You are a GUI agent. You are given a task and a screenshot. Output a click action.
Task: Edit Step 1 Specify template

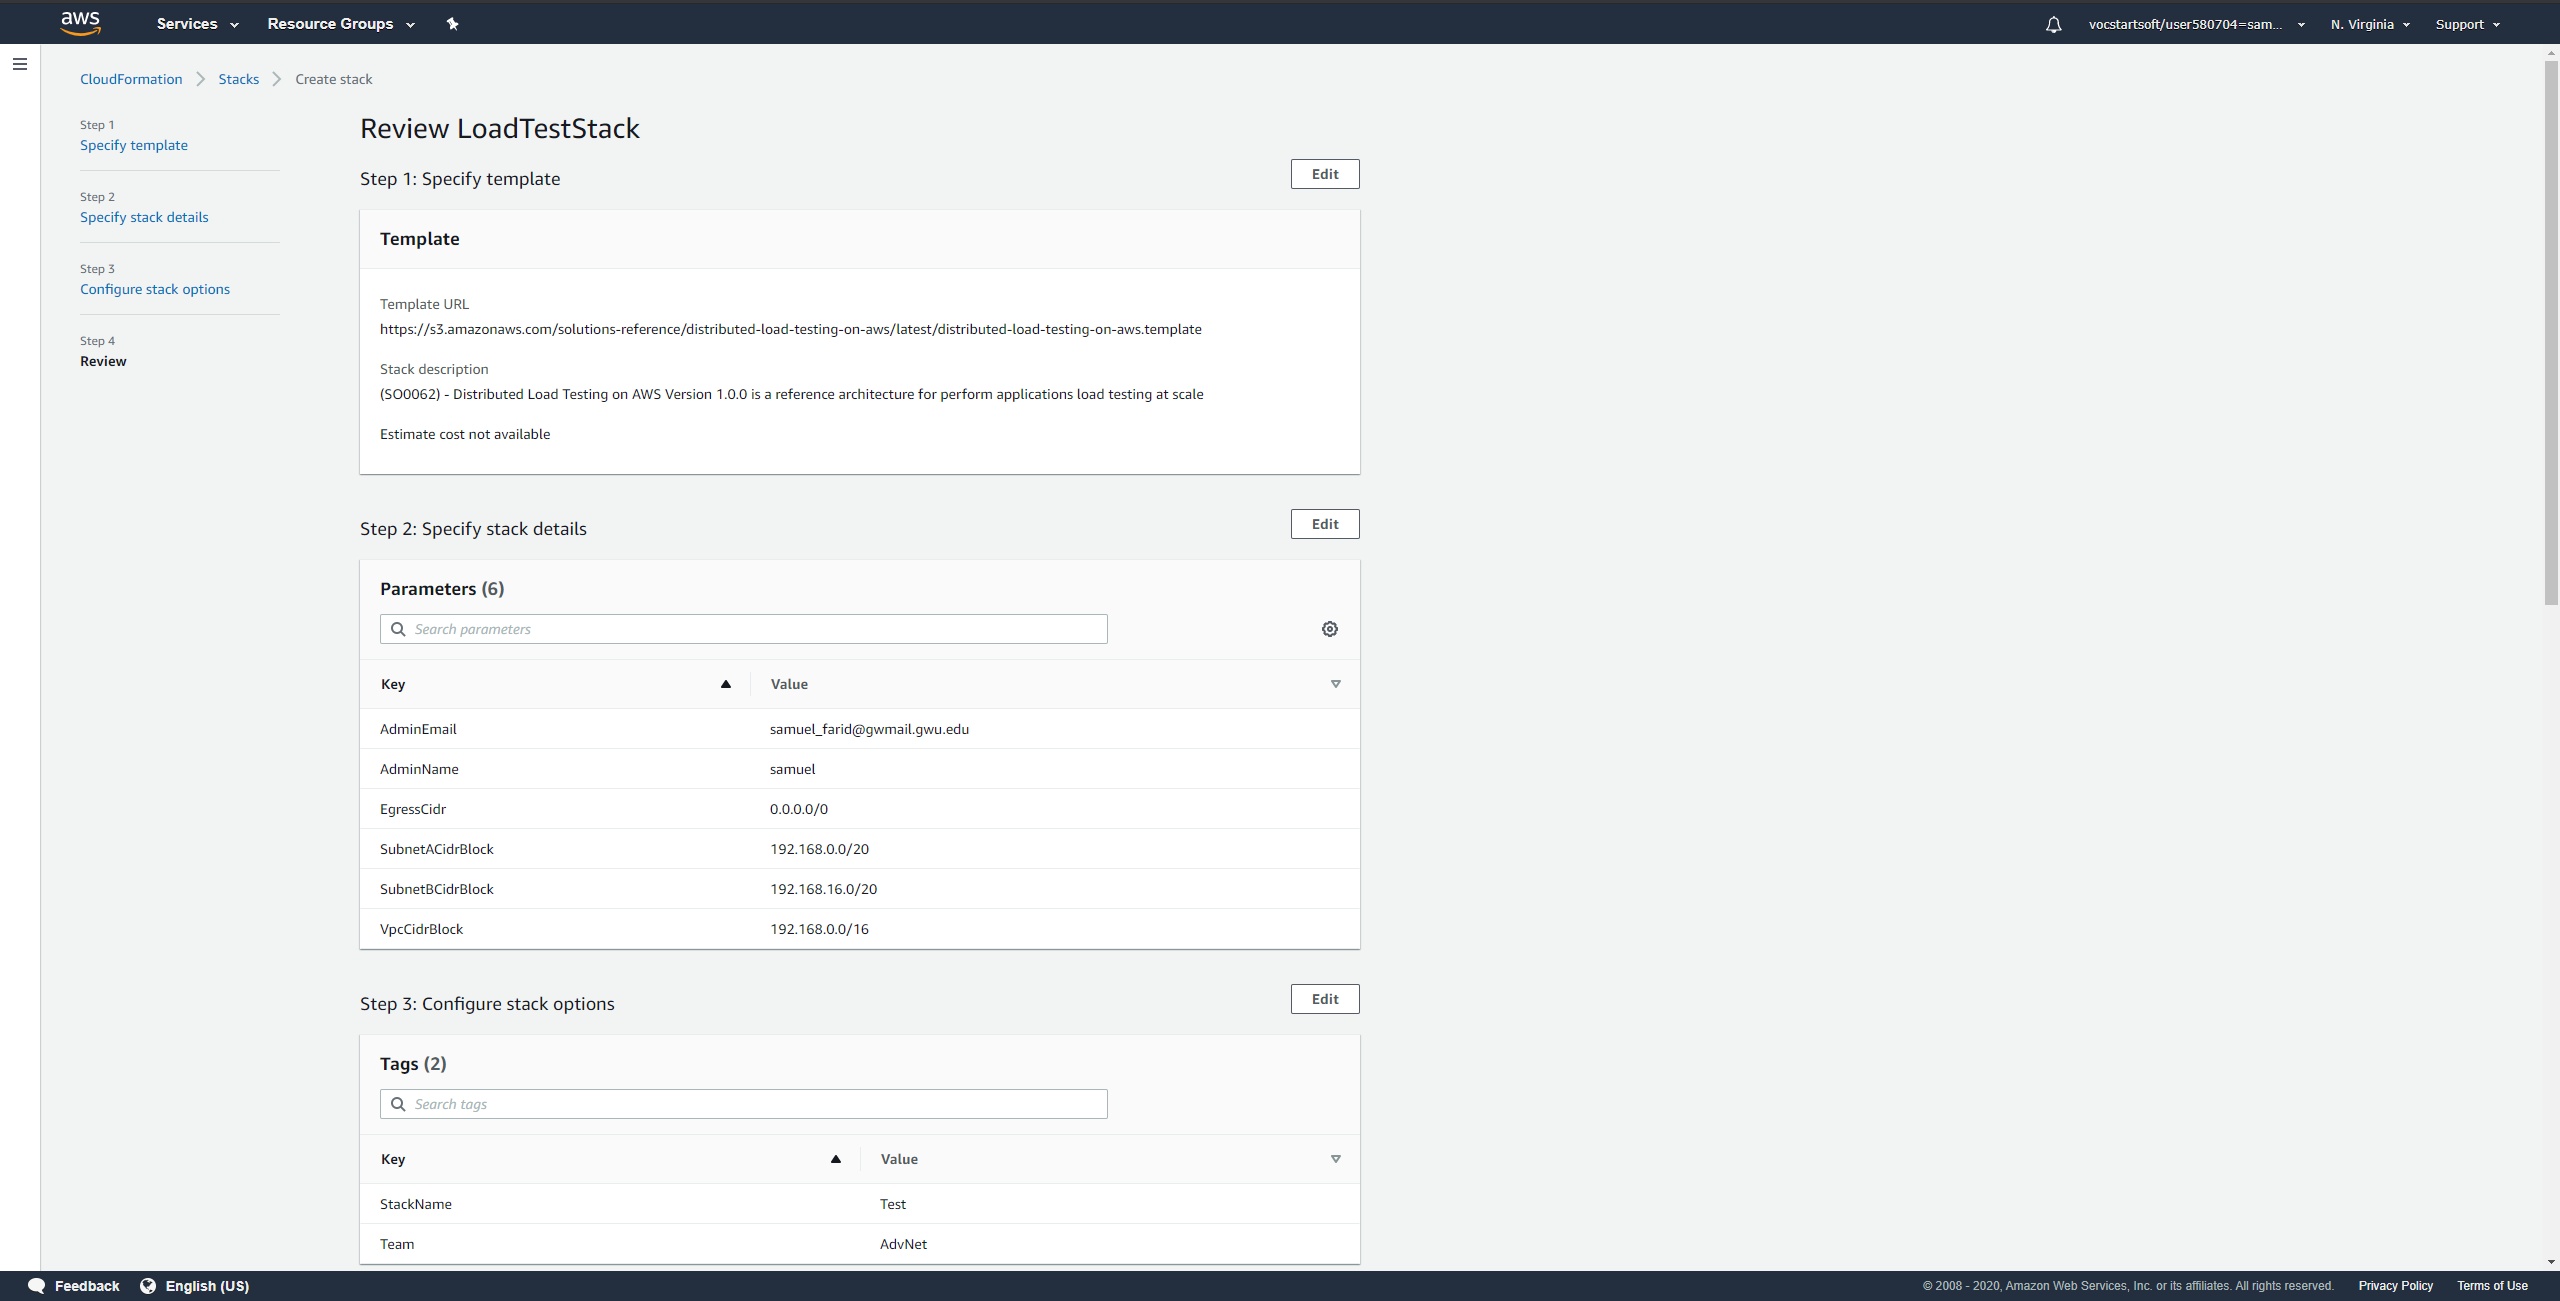coord(1325,174)
